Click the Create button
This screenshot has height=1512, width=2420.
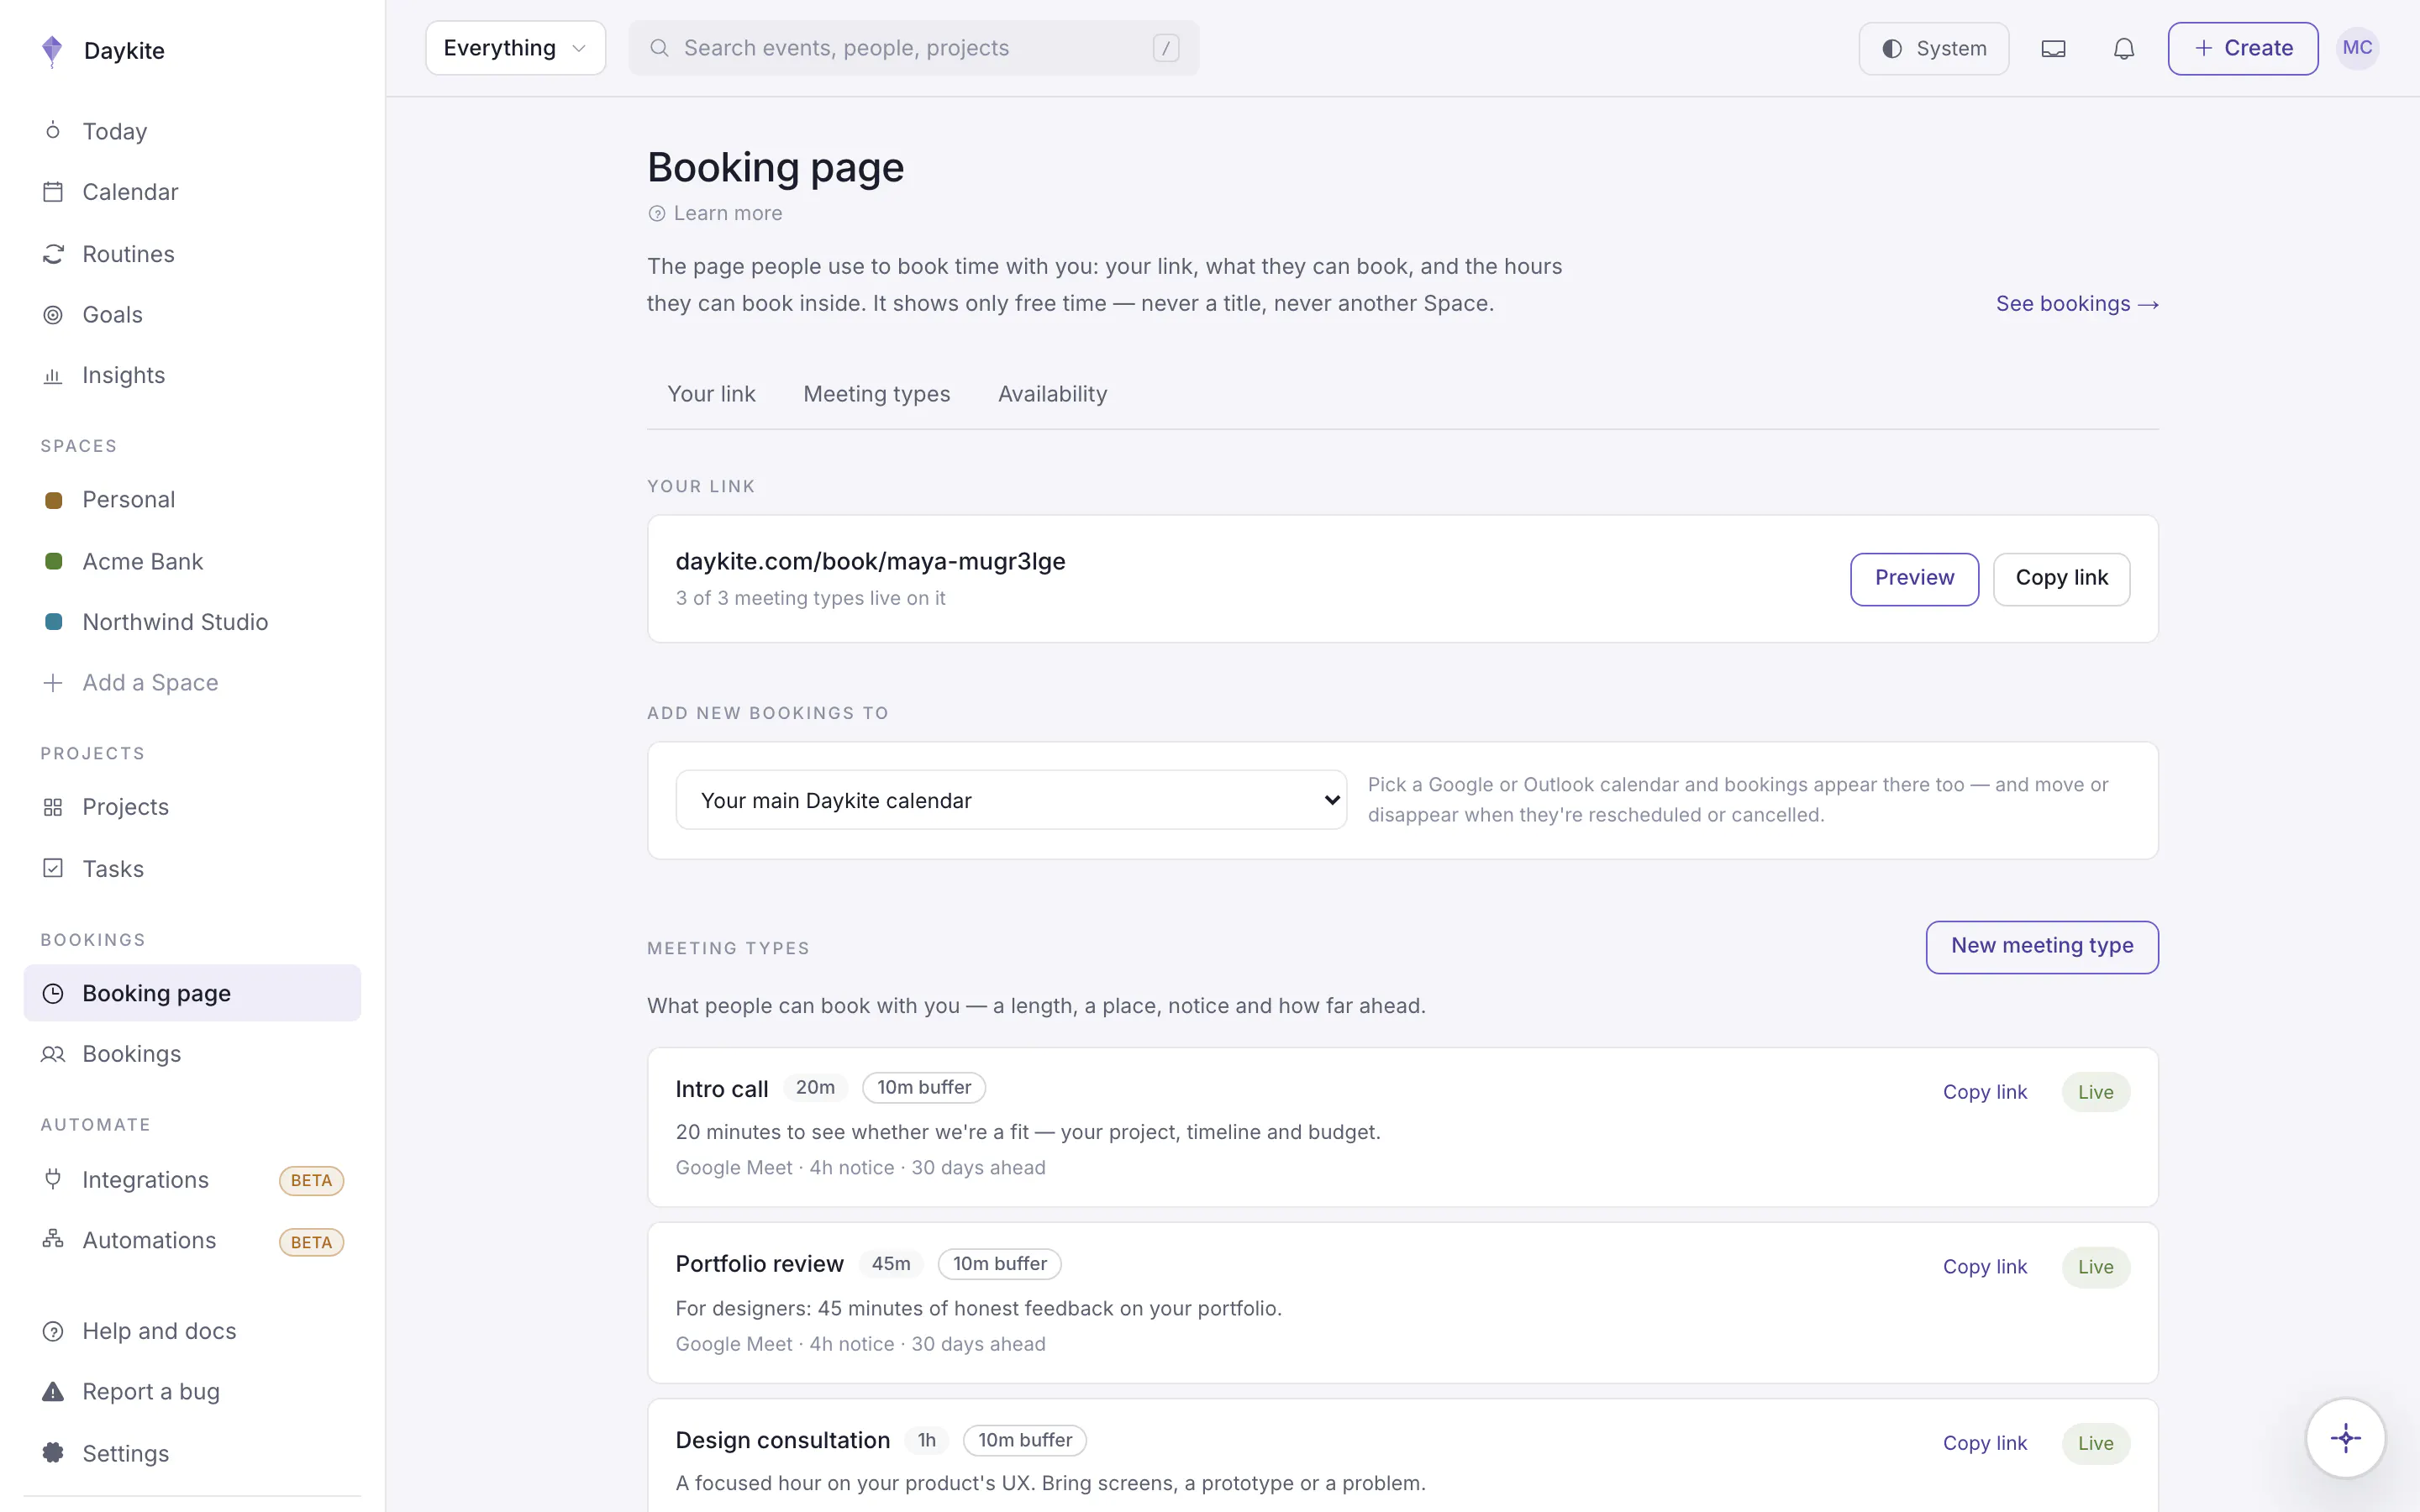pyautogui.click(x=2243, y=48)
